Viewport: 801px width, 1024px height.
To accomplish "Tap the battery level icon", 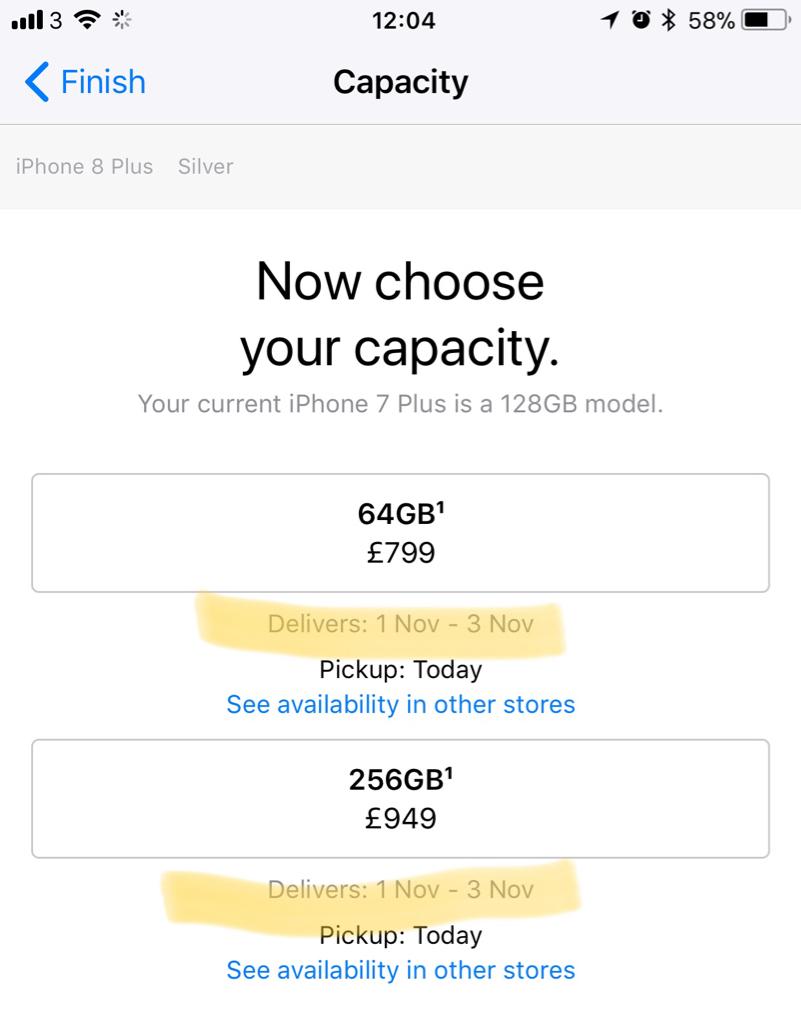I will pyautogui.click(x=766, y=20).
